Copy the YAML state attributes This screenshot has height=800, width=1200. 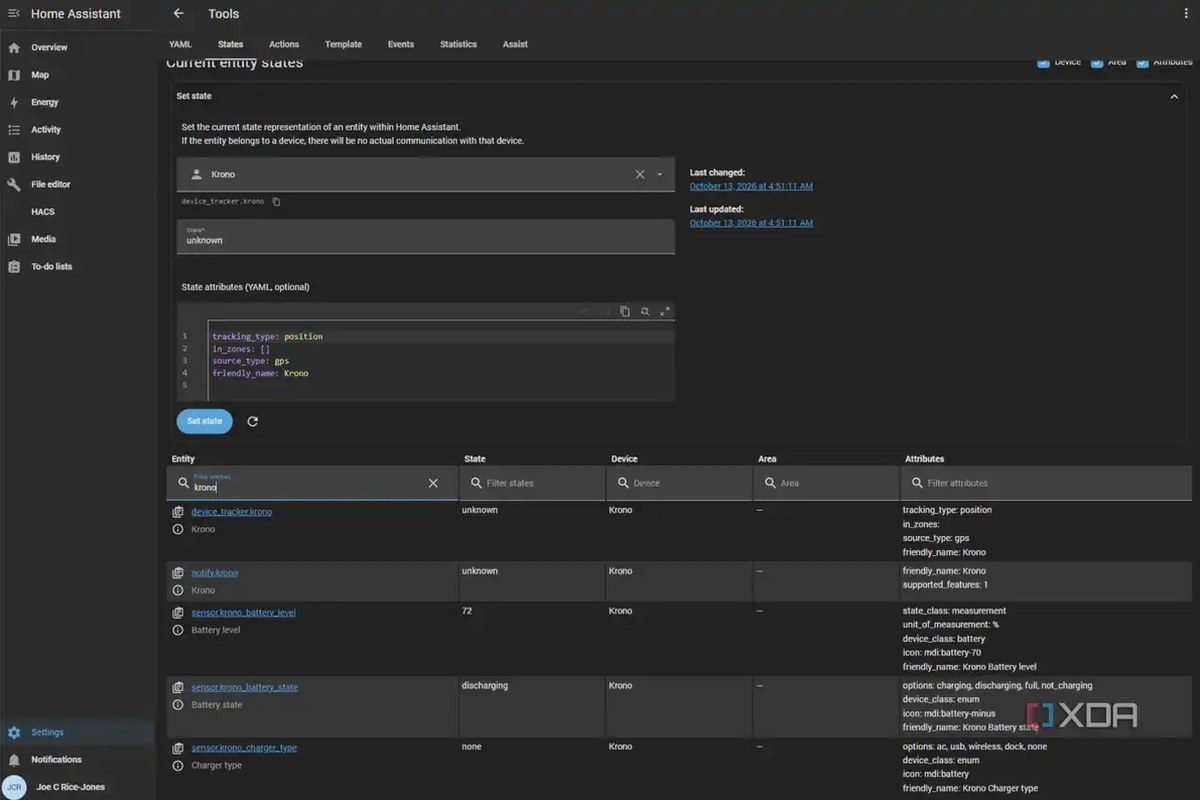(x=625, y=311)
